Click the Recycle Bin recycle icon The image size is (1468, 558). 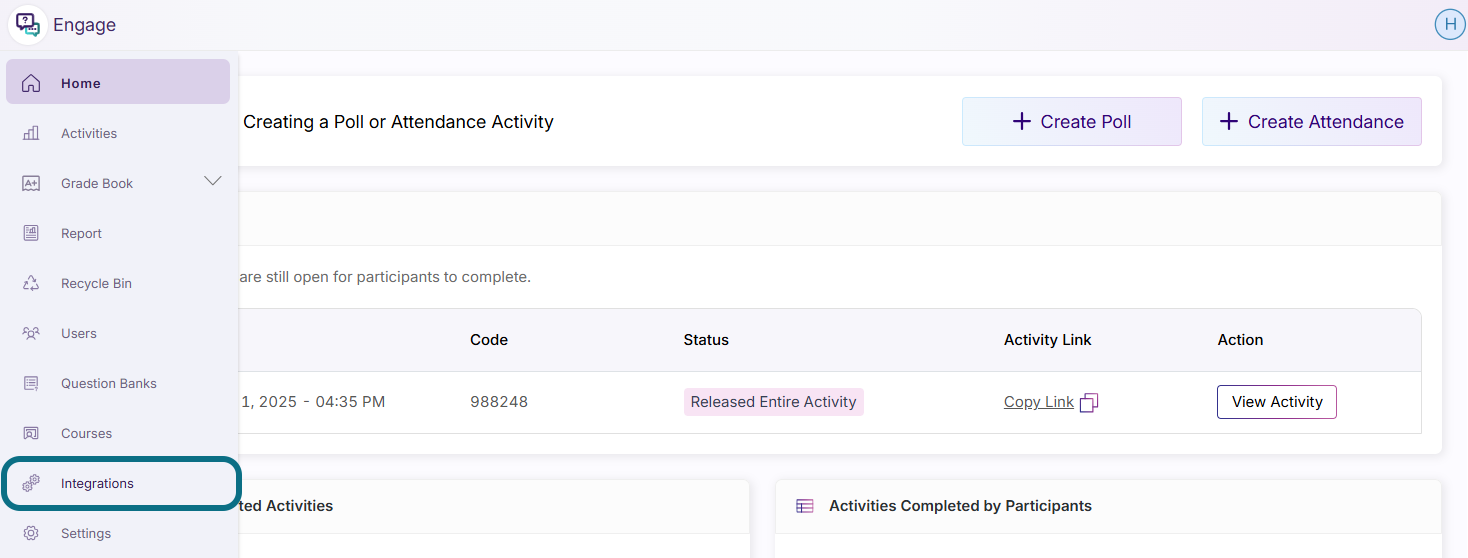pyautogui.click(x=31, y=283)
